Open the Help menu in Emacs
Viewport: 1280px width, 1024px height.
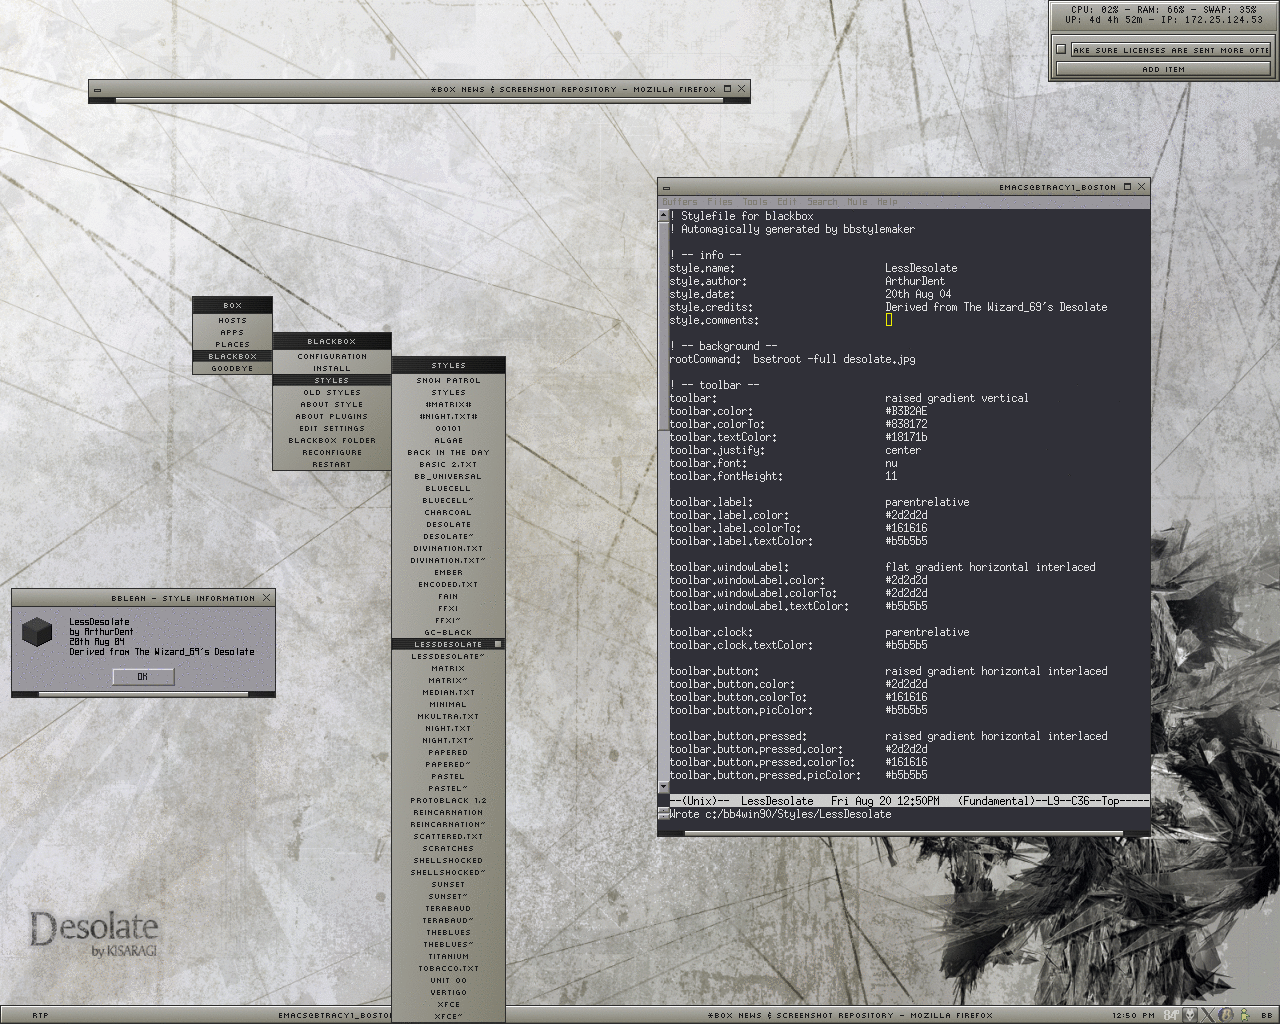(x=887, y=202)
